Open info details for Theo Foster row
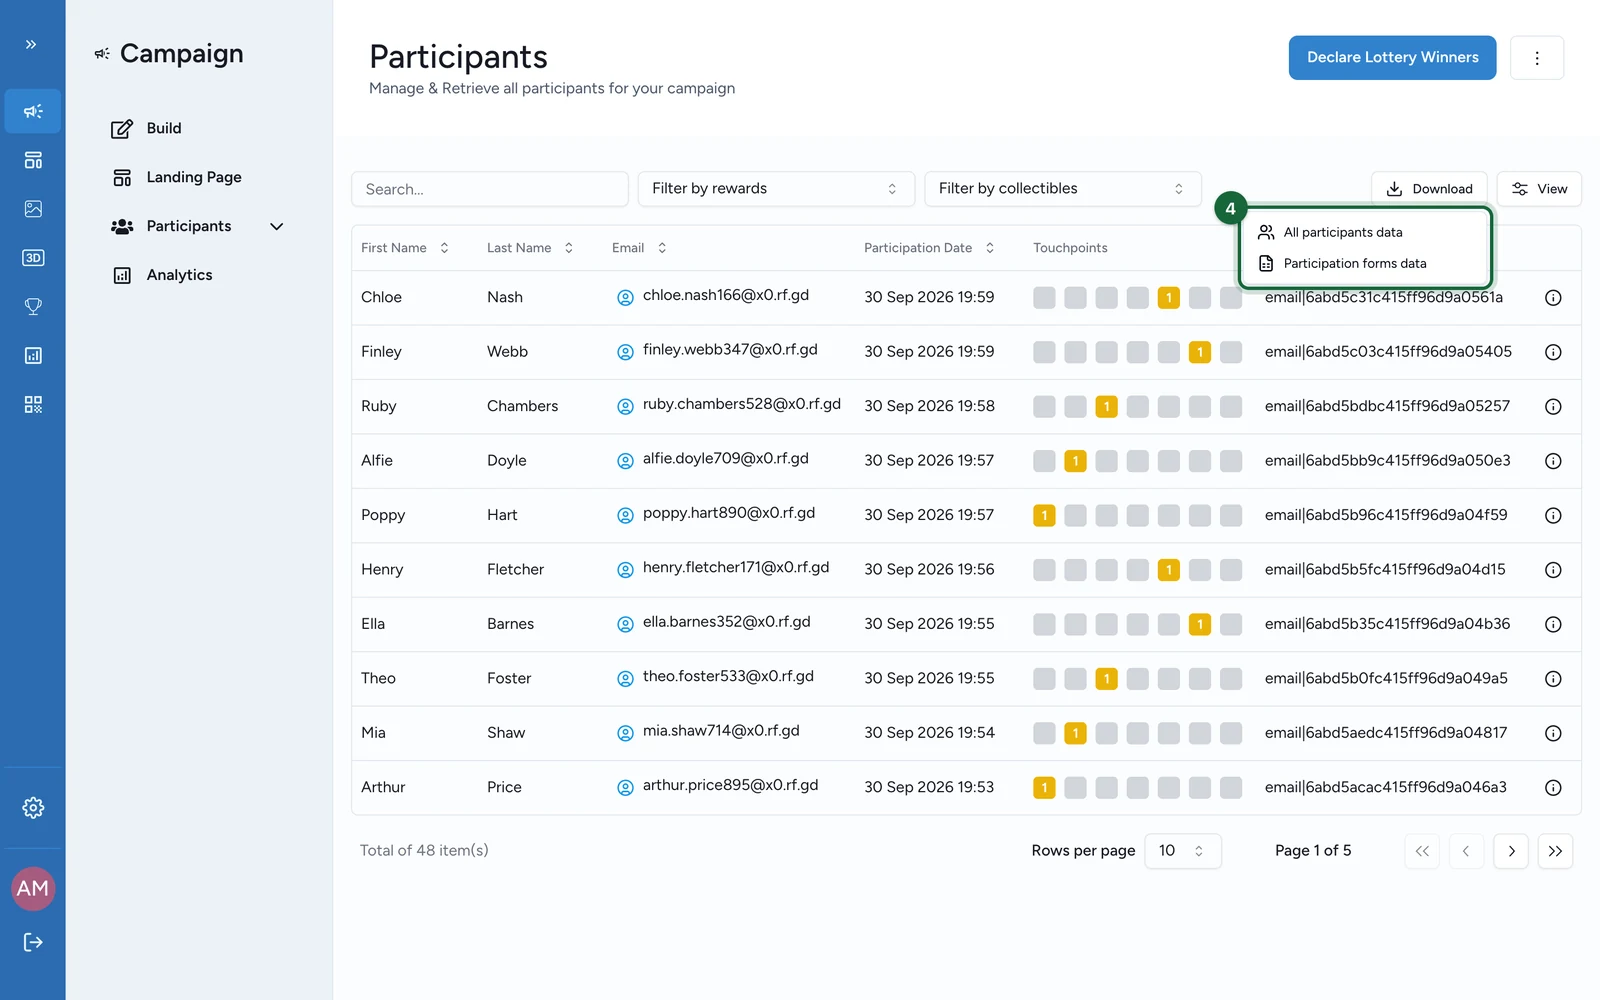This screenshot has height=1000, width=1600. pyautogui.click(x=1553, y=679)
